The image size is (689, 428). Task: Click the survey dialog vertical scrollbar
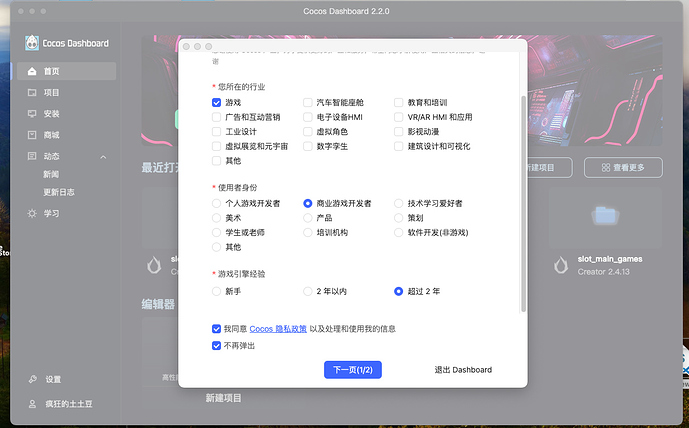(x=523, y=203)
